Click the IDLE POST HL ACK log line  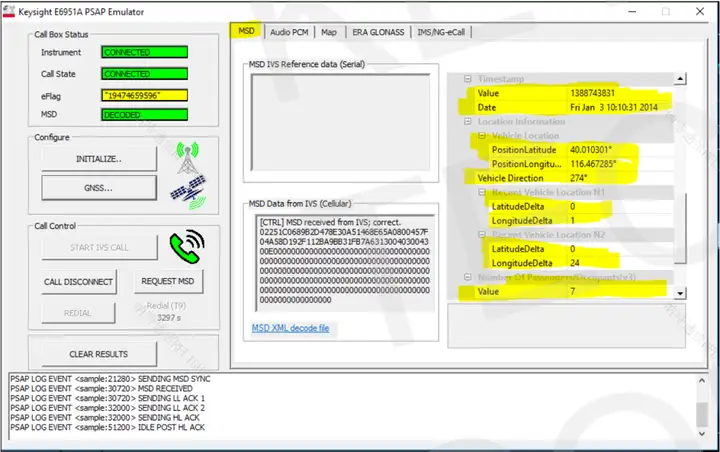[108, 427]
